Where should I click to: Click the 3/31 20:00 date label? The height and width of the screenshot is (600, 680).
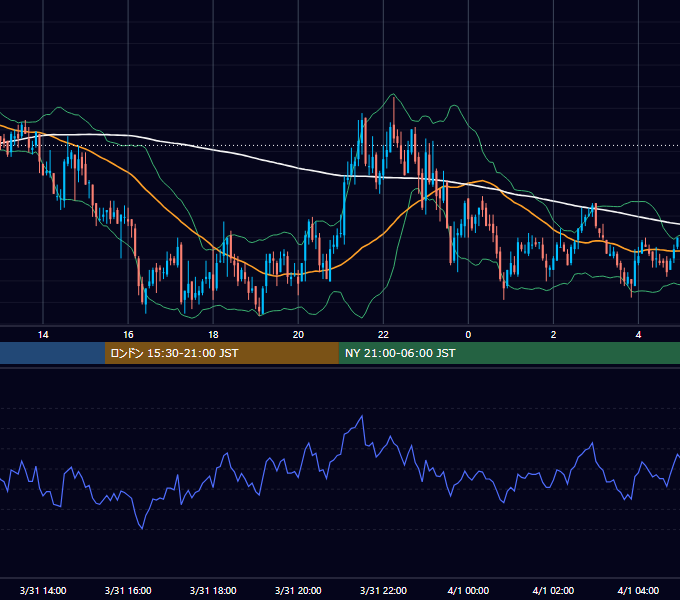pyautogui.click(x=298, y=590)
